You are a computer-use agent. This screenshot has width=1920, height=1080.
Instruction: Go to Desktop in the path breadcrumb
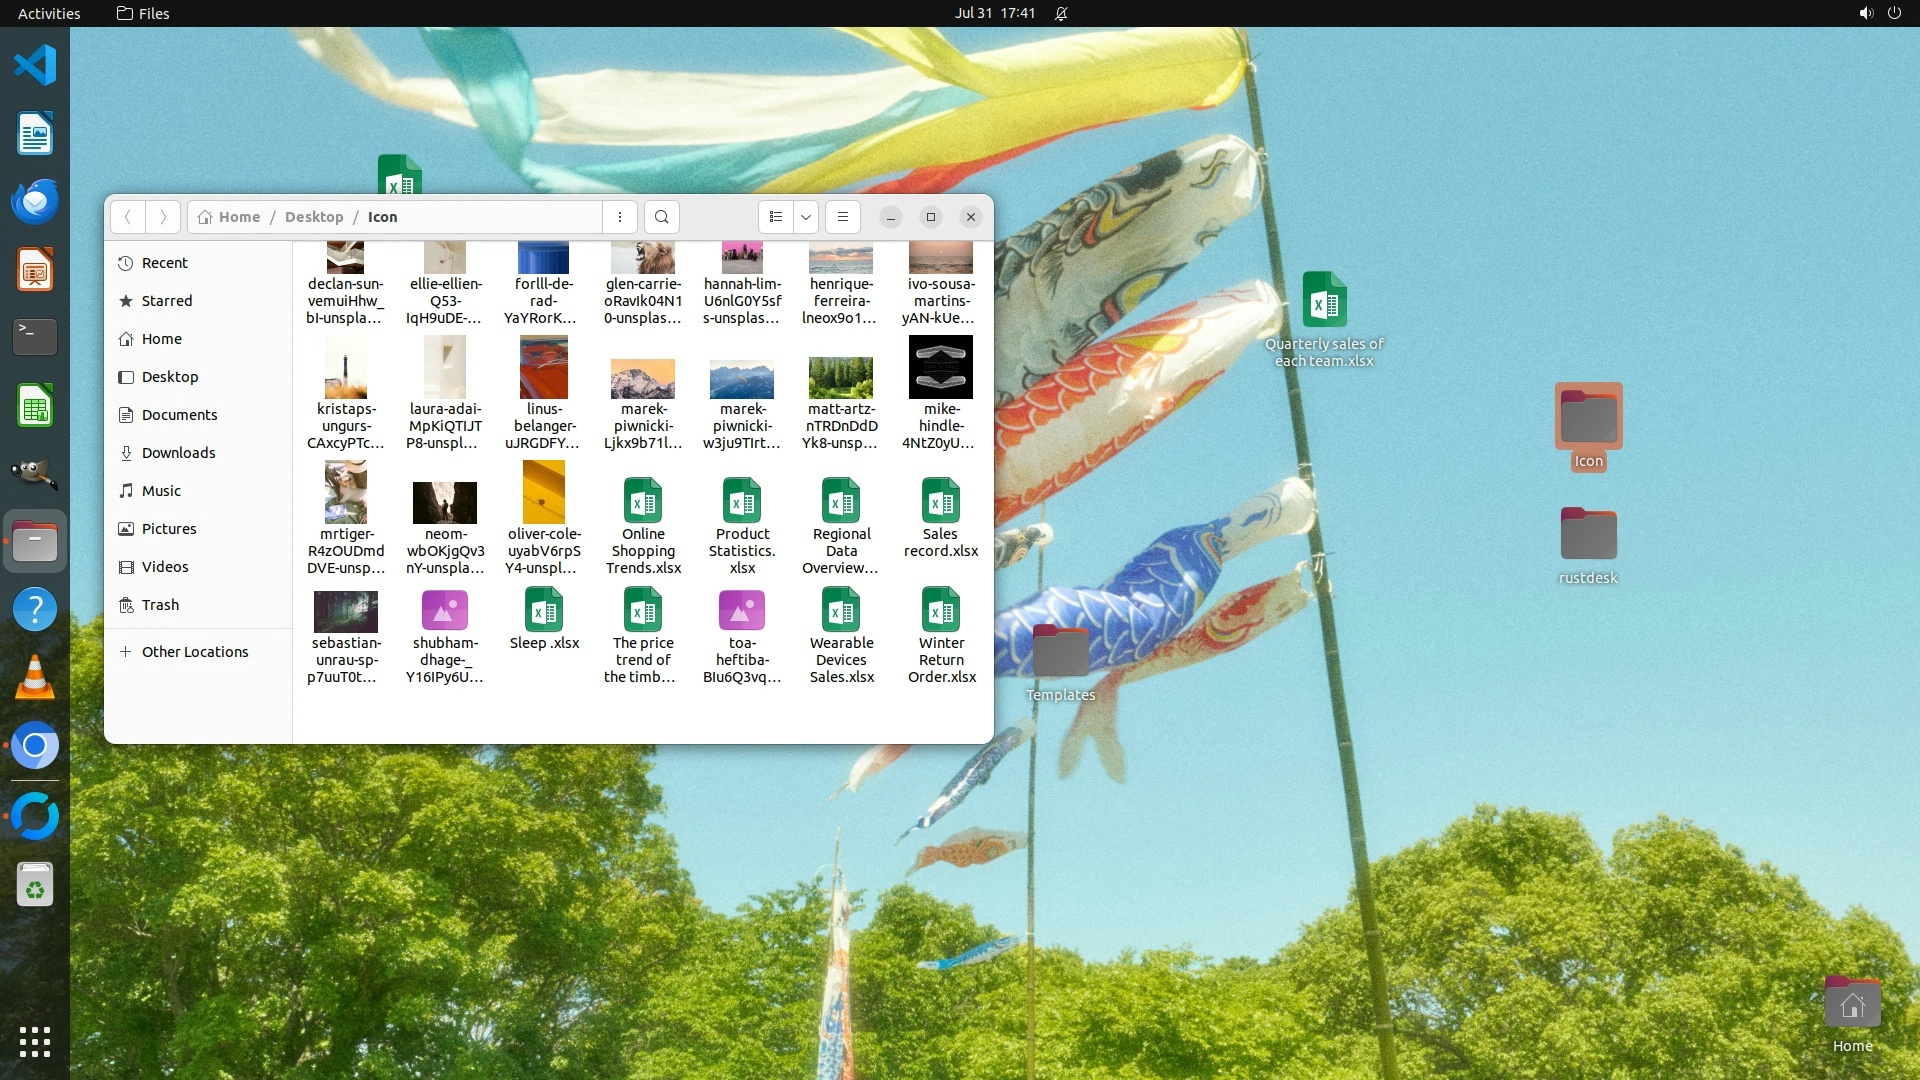point(313,217)
